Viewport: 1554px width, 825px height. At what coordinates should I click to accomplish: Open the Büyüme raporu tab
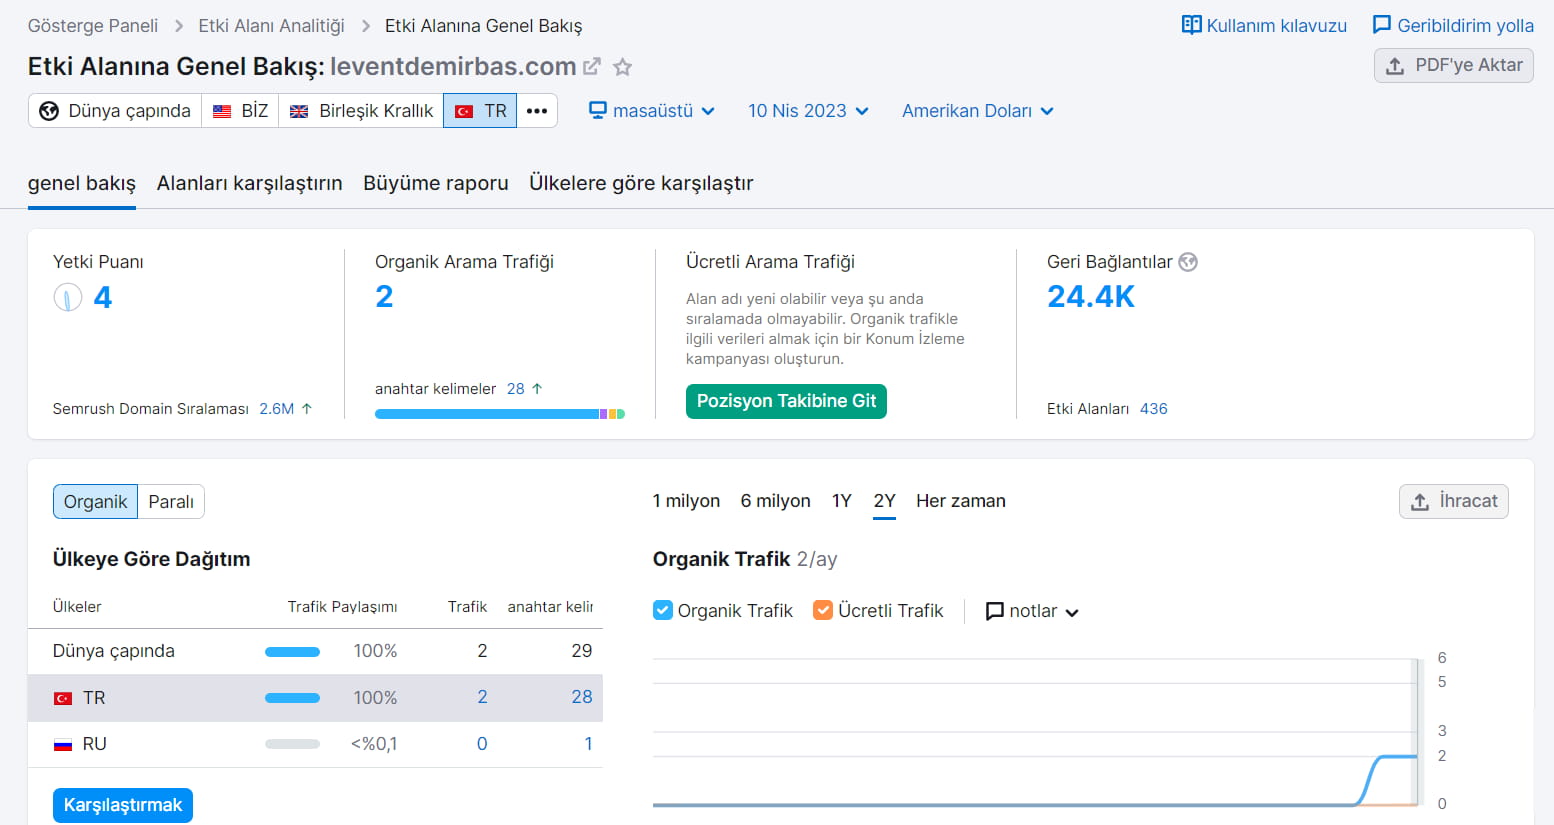pyautogui.click(x=436, y=183)
